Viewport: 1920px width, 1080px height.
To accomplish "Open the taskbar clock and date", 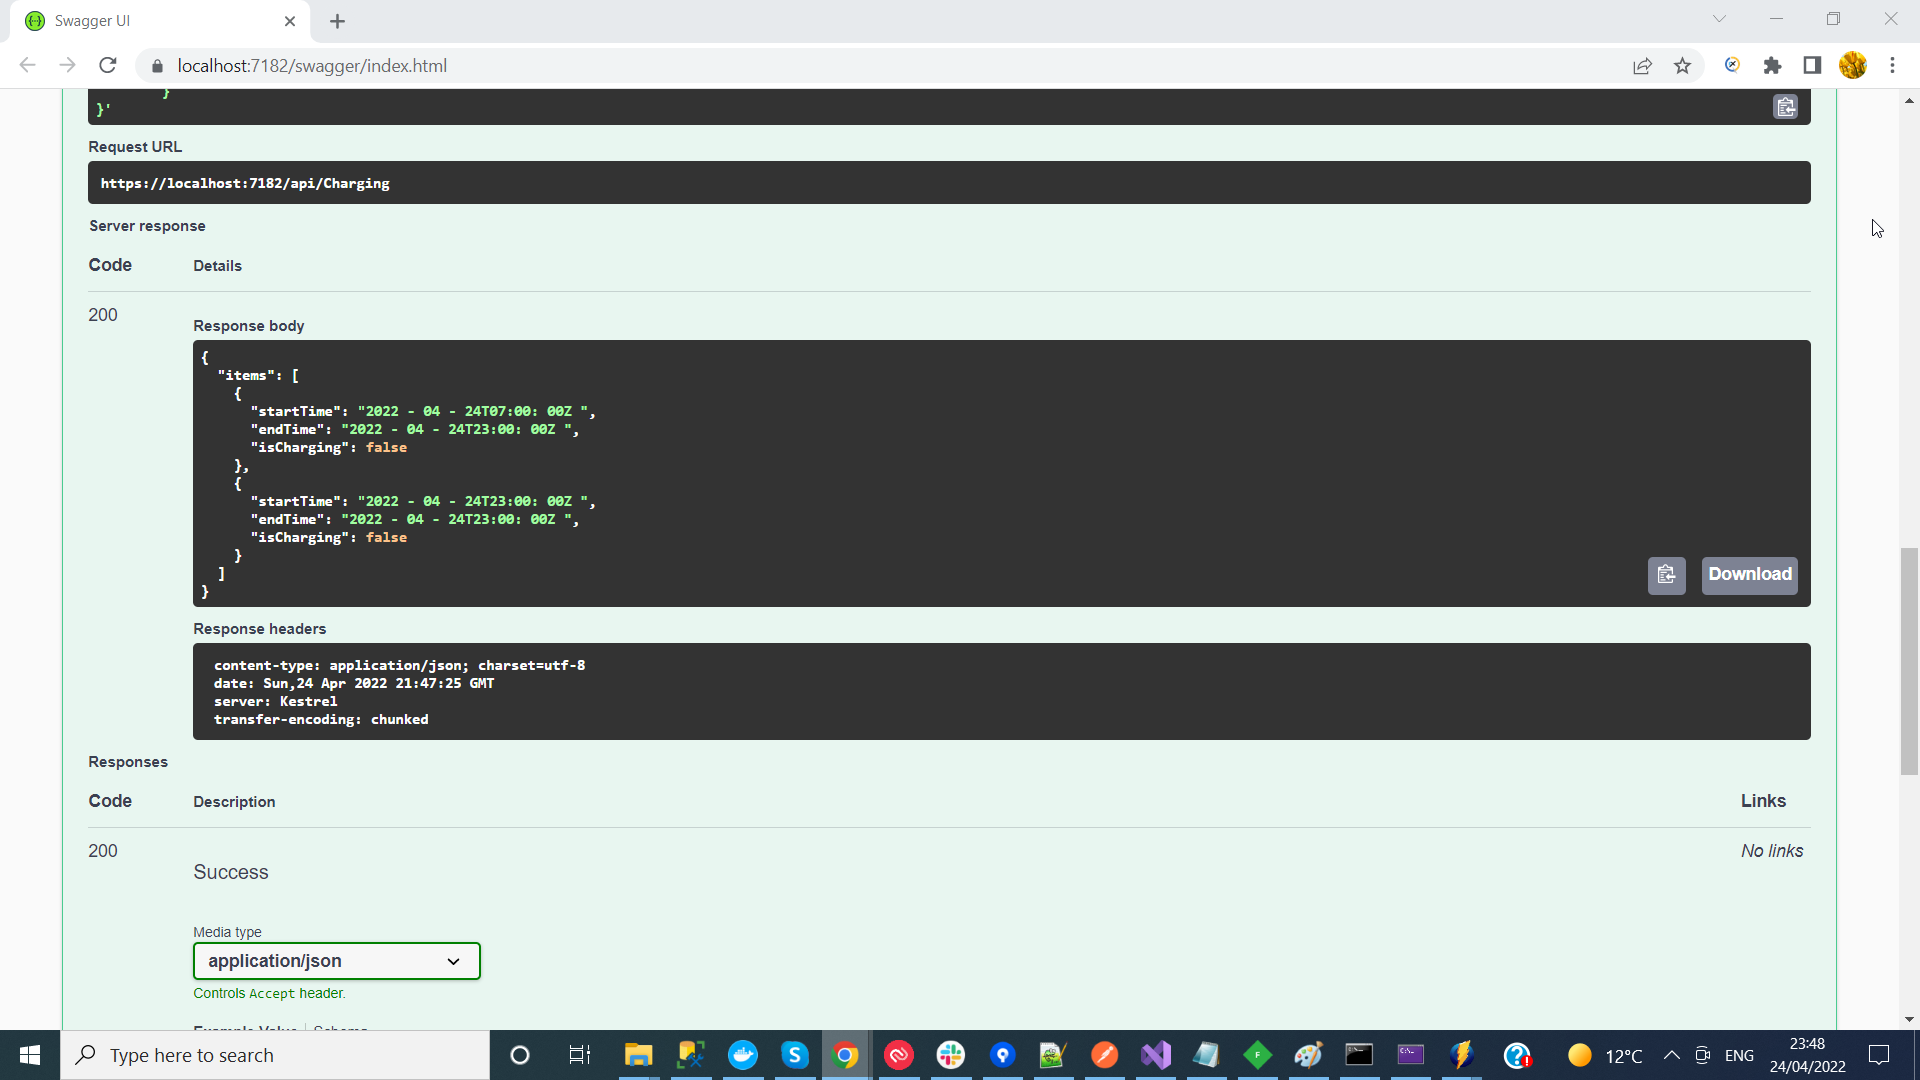I will (1807, 1055).
